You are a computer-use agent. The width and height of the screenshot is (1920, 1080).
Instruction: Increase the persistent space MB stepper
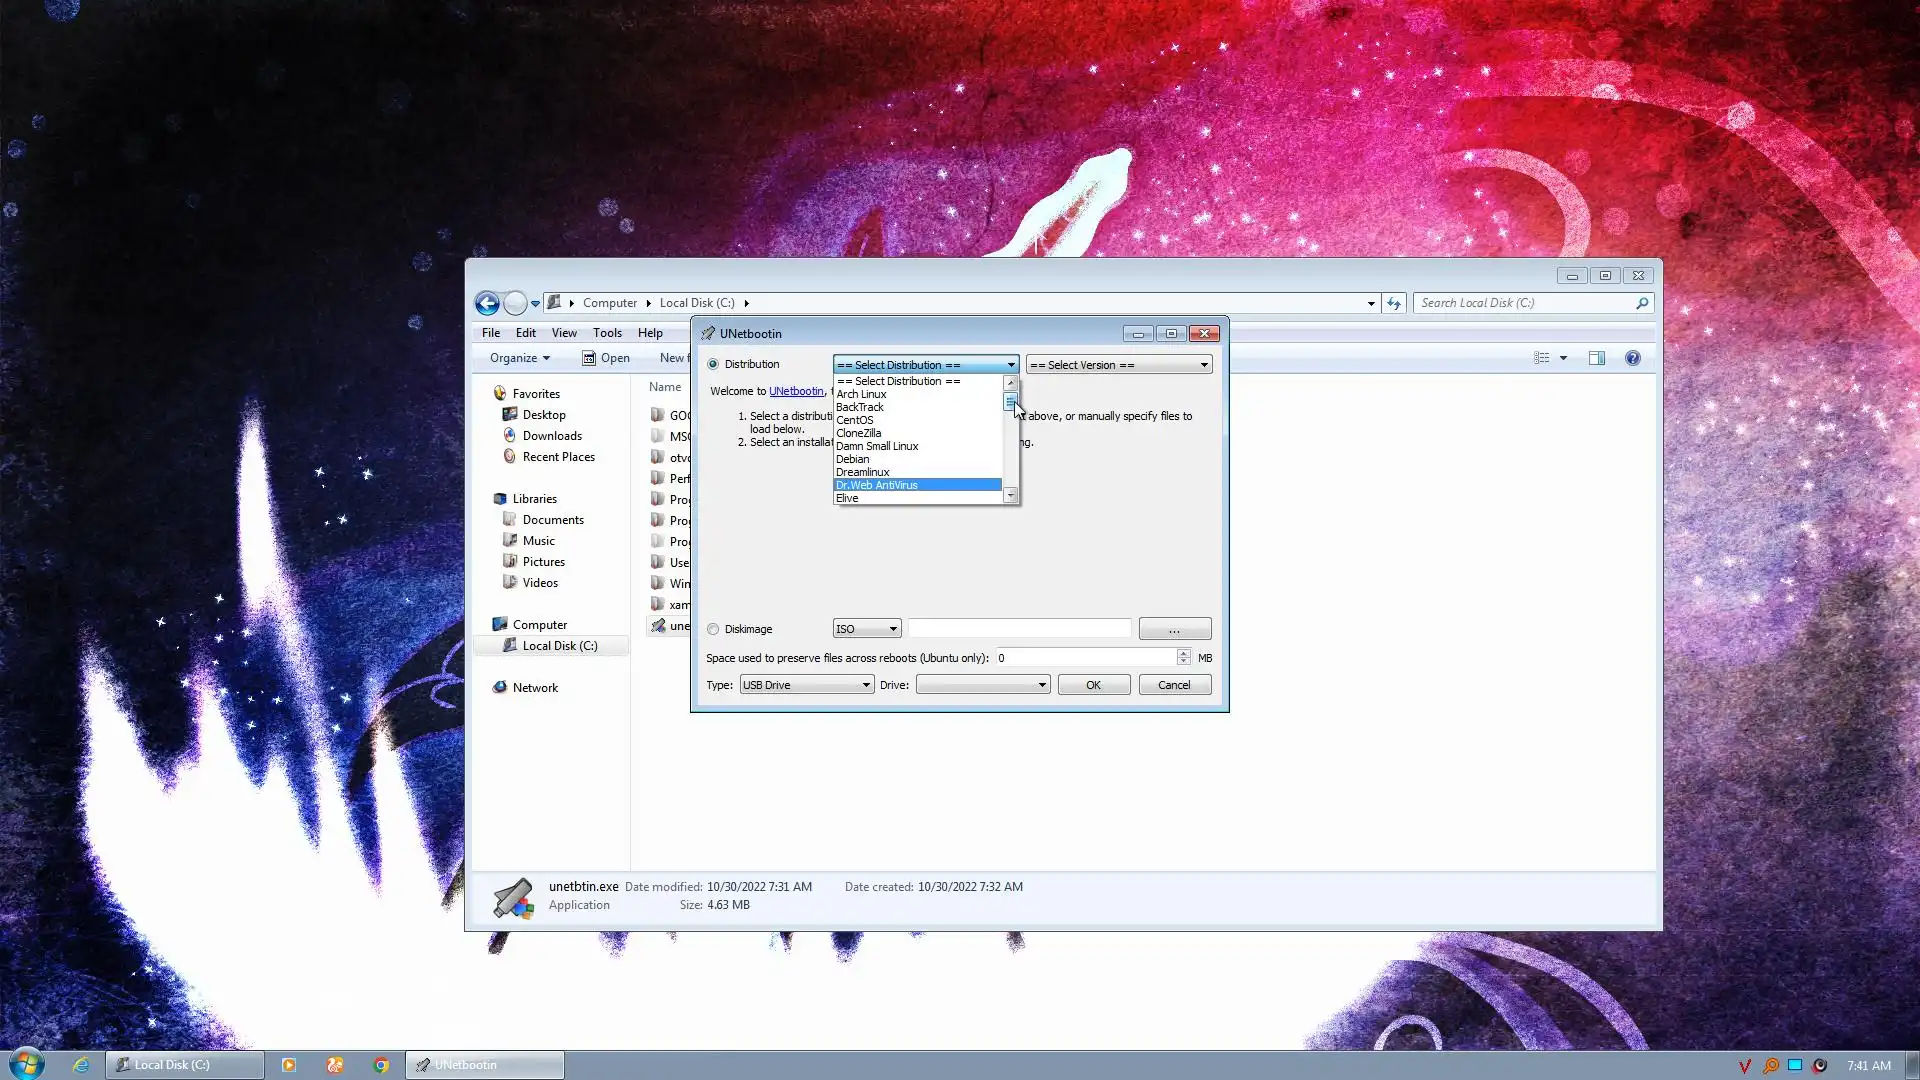[x=1183, y=653]
